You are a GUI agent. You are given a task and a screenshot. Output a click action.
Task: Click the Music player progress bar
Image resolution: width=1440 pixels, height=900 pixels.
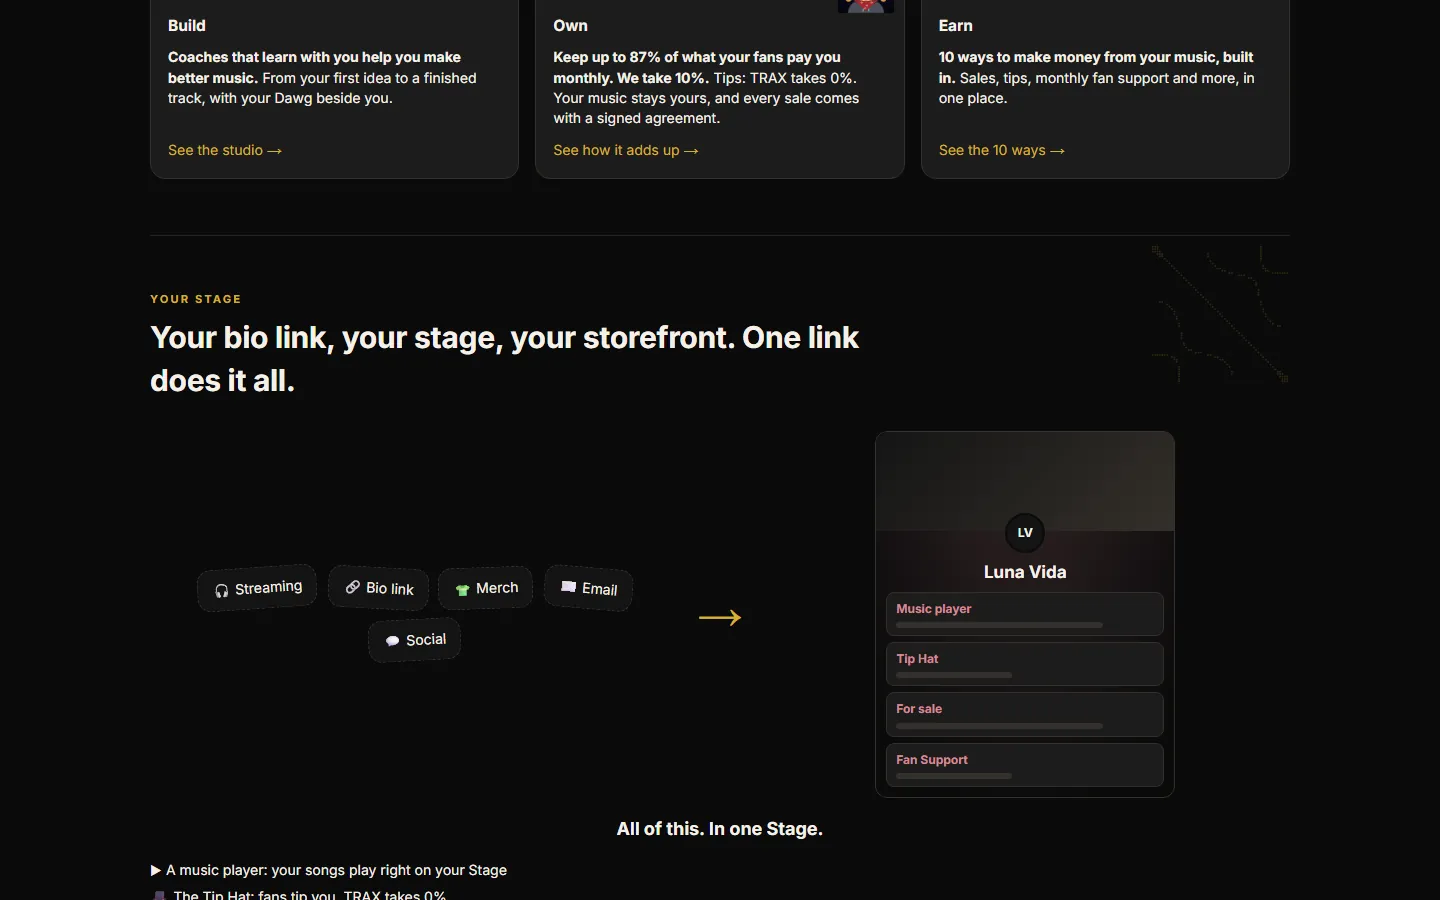point(999,625)
